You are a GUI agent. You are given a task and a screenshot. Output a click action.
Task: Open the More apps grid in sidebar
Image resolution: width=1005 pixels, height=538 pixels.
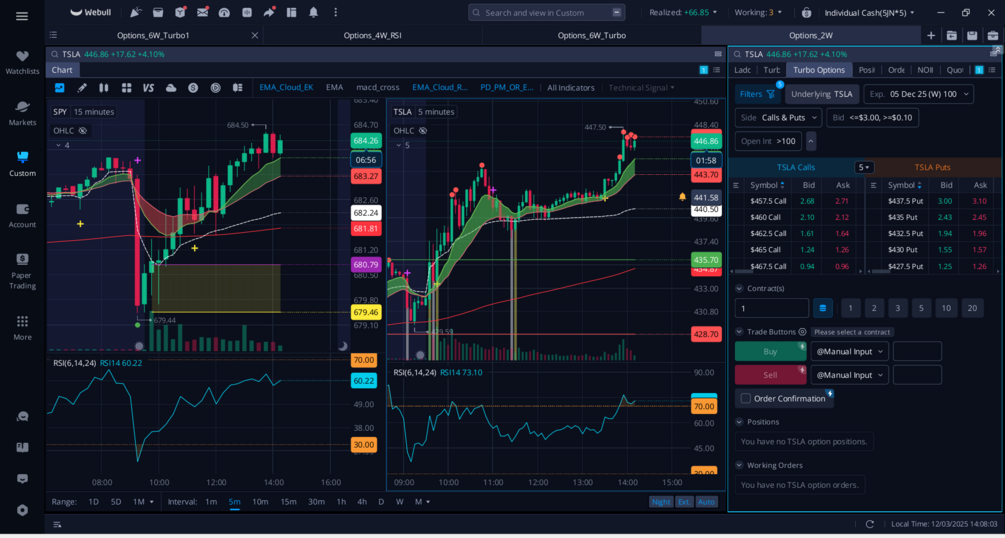(x=22, y=321)
